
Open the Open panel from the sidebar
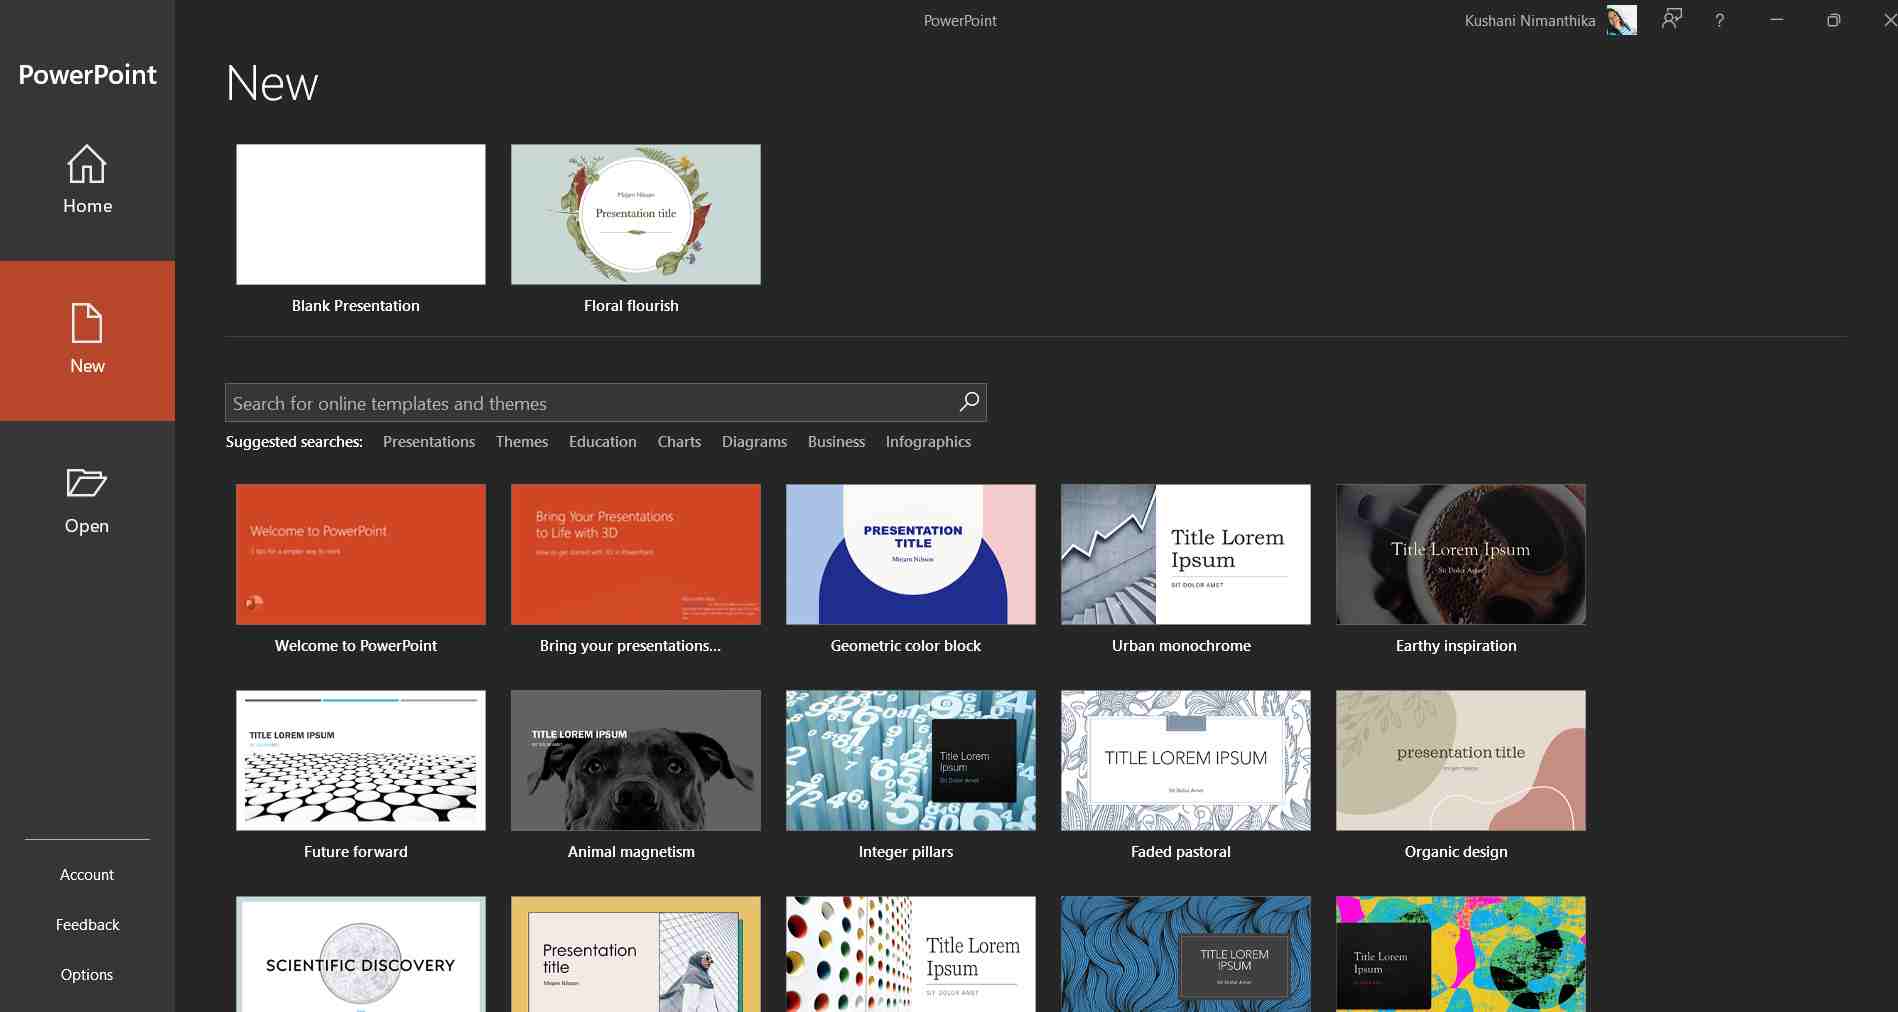click(87, 500)
